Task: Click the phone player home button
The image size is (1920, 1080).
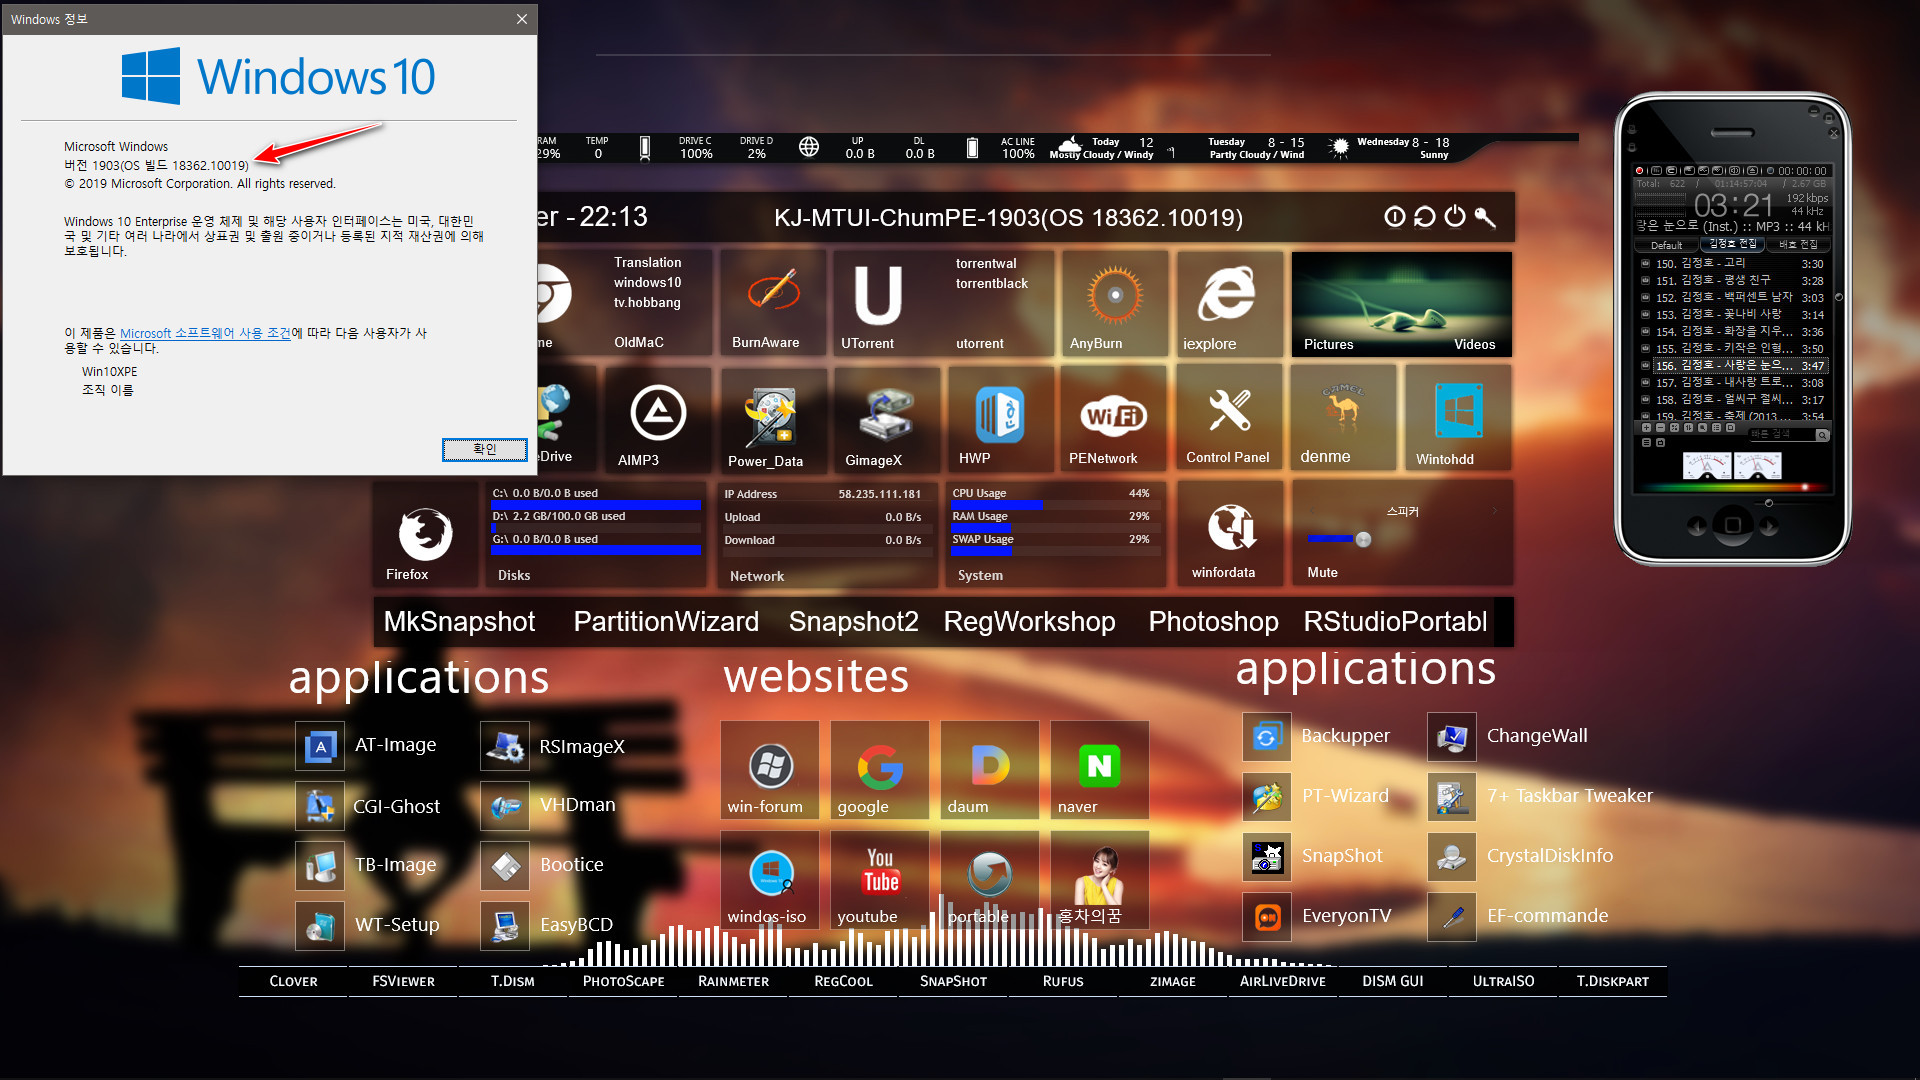Action: click(1733, 525)
